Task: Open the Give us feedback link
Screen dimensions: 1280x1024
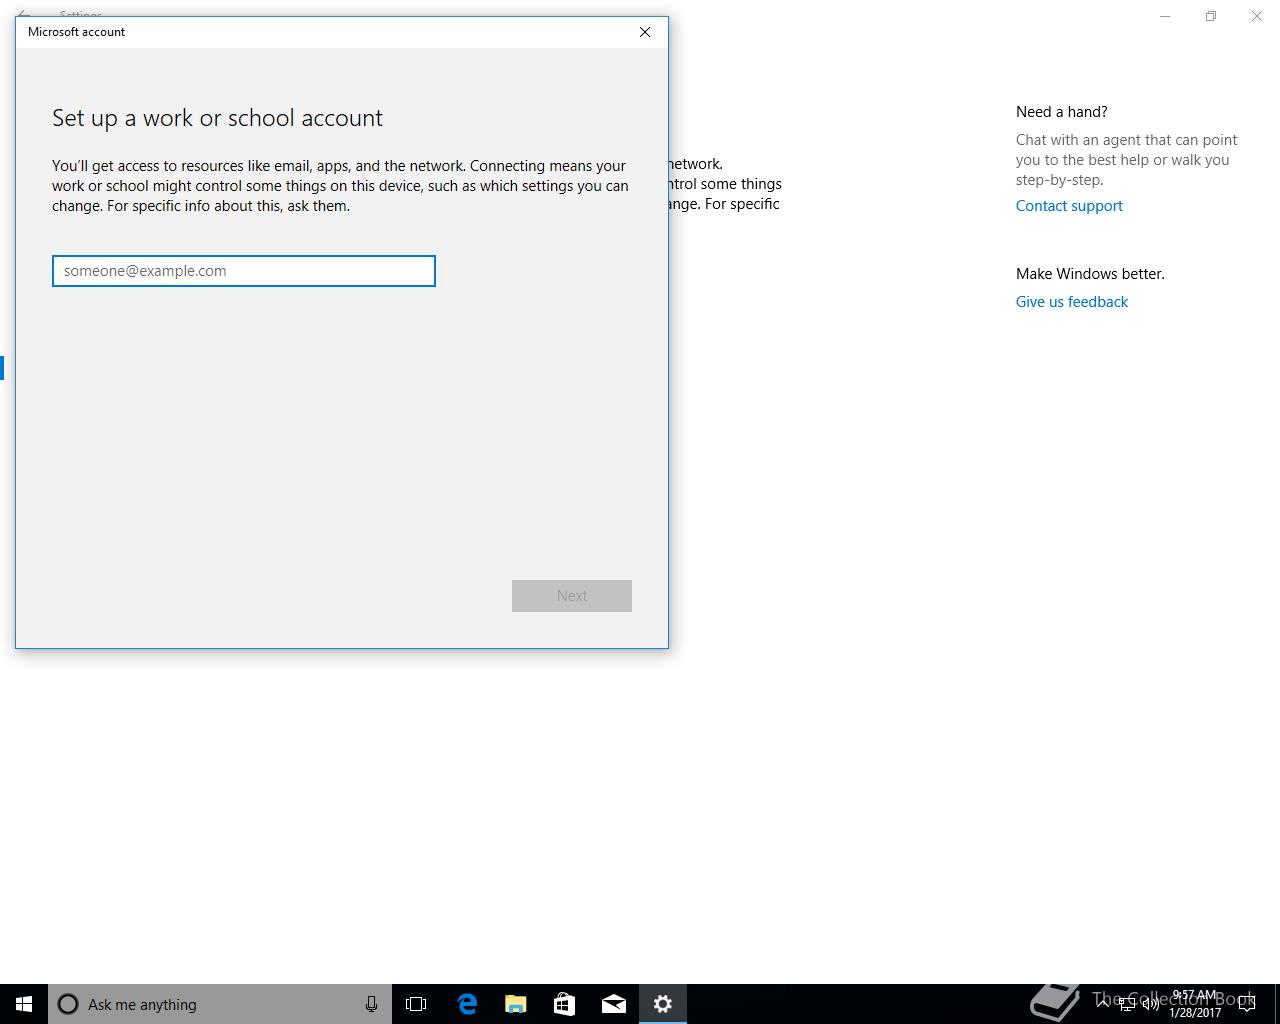Action: coord(1072,302)
